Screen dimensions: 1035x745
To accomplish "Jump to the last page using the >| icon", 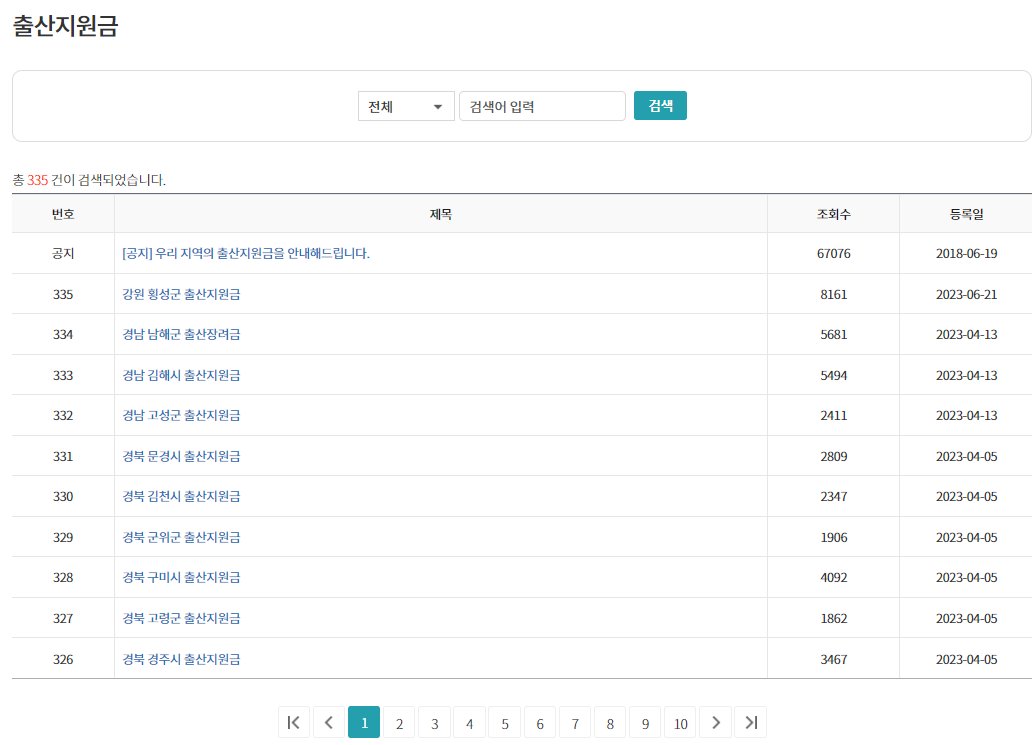I will (x=750, y=721).
